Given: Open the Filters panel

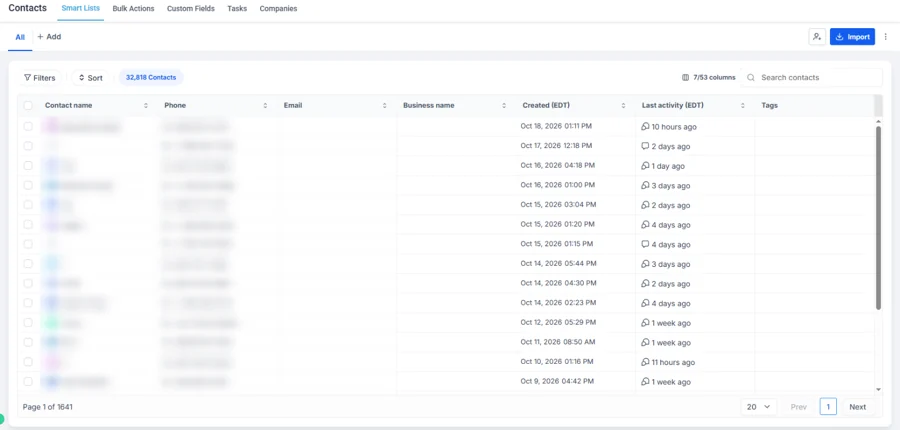Looking at the screenshot, I should point(40,78).
